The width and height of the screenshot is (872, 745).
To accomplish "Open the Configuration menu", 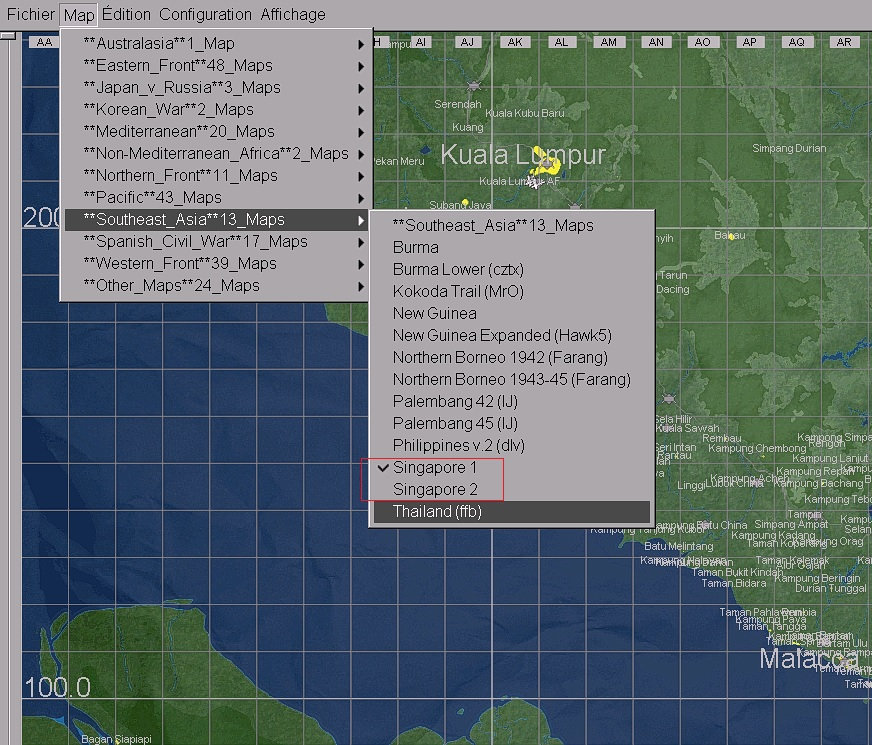I will 205,14.
